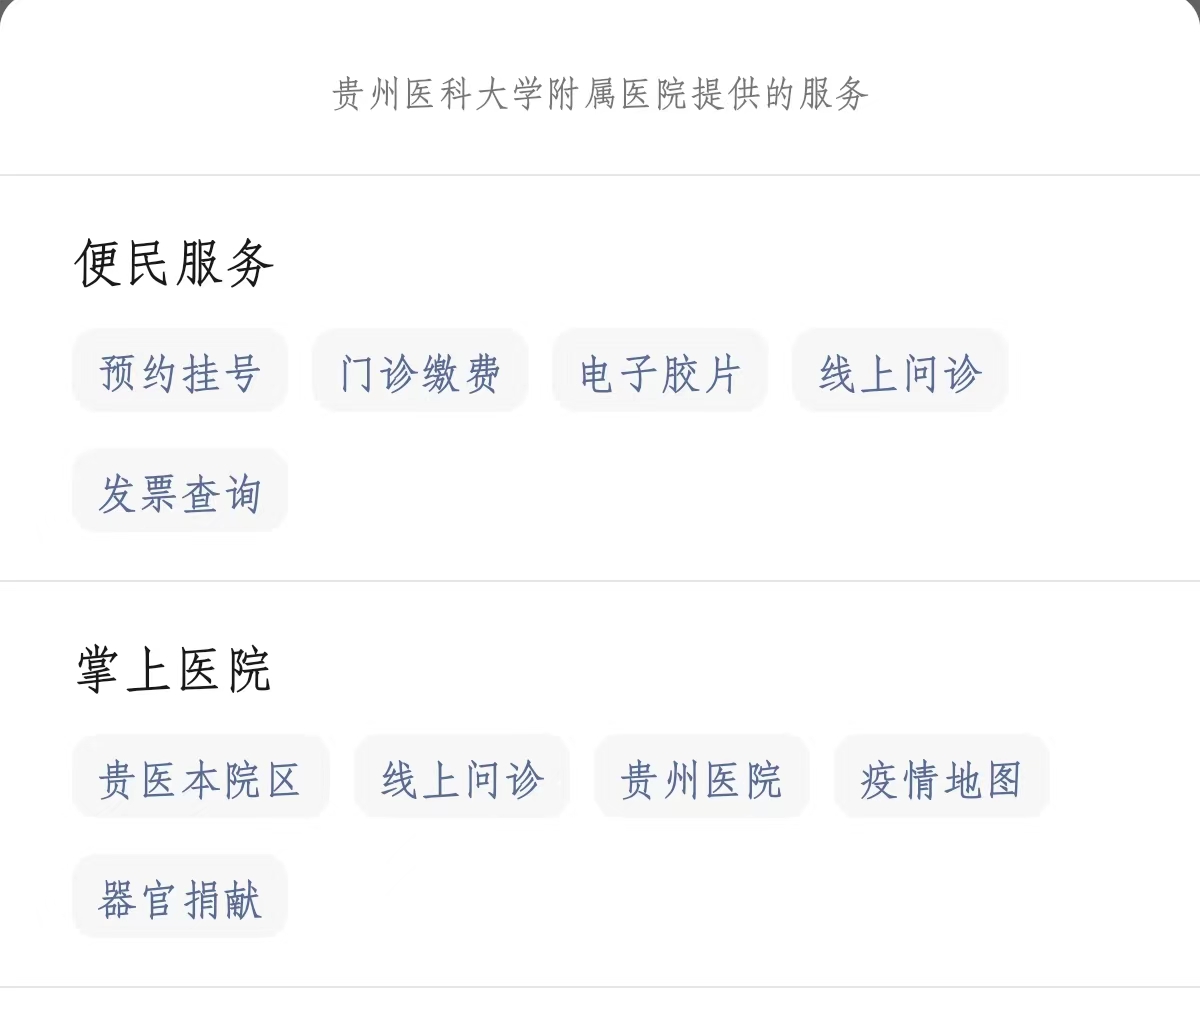Screen dimensions: 1200x1032
Task: Click the 贵州医院 entry
Action: pyautogui.click(x=701, y=777)
